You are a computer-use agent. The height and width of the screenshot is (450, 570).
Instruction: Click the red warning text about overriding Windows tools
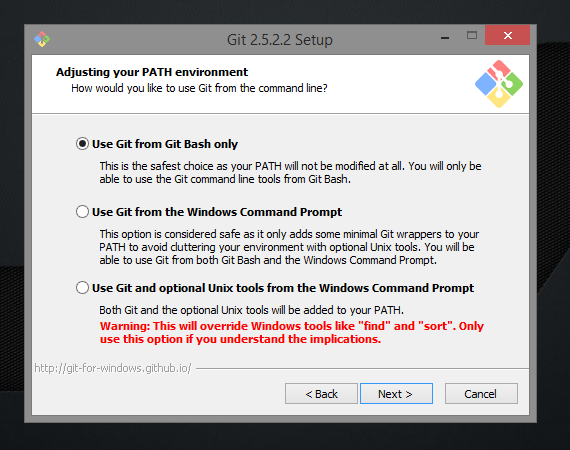click(292, 332)
